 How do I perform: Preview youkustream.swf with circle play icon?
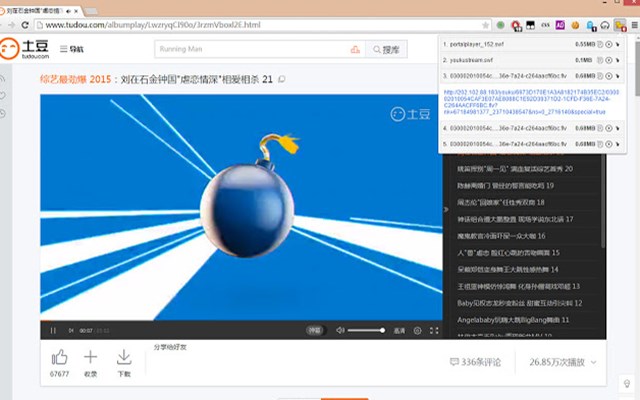click(609, 60)
